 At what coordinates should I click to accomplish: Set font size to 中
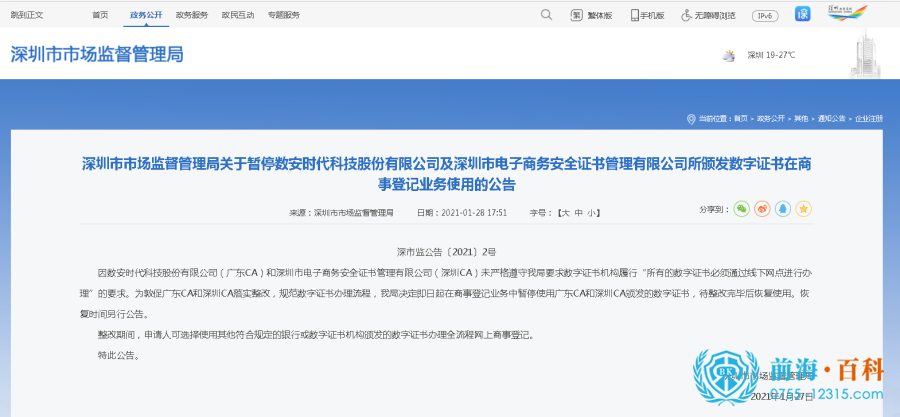click(579, 213)
